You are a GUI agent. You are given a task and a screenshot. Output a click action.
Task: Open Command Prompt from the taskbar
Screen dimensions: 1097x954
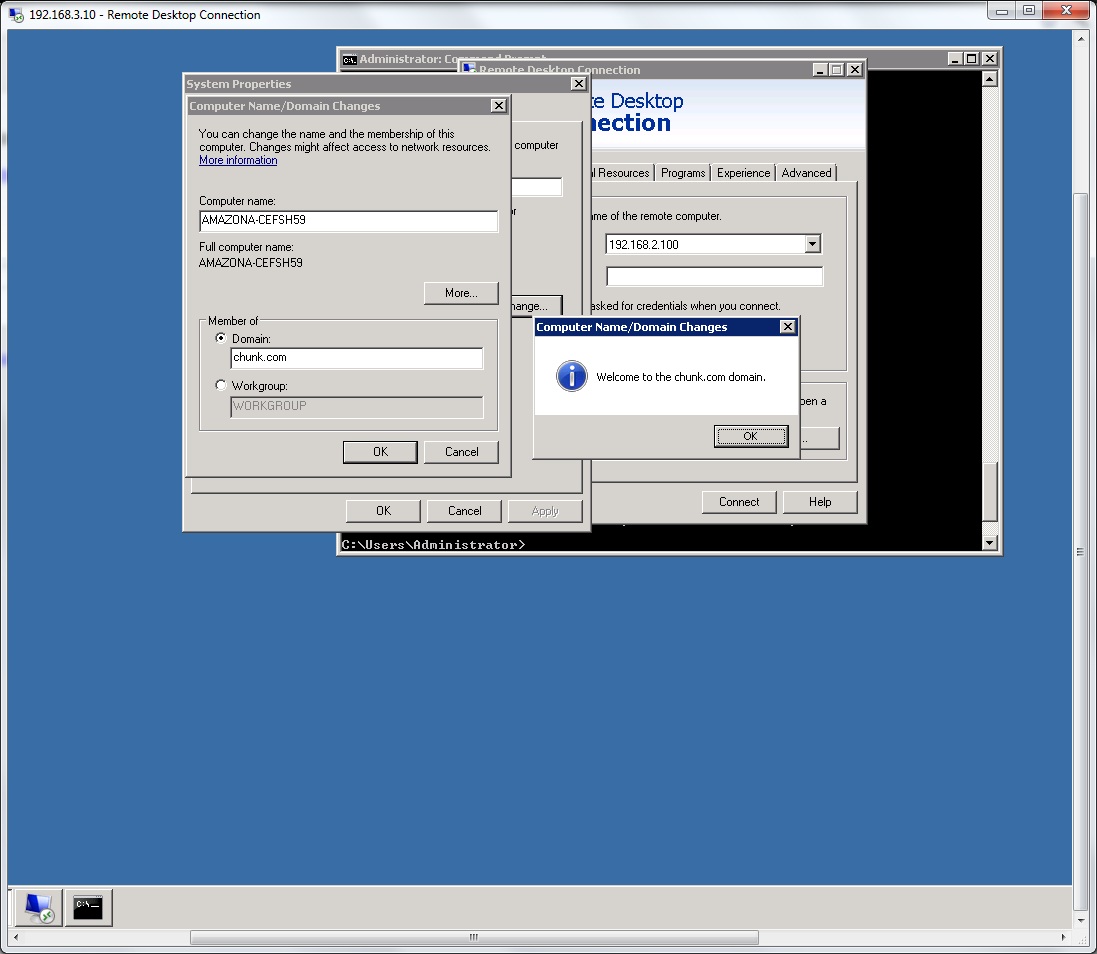click(88, 908)
